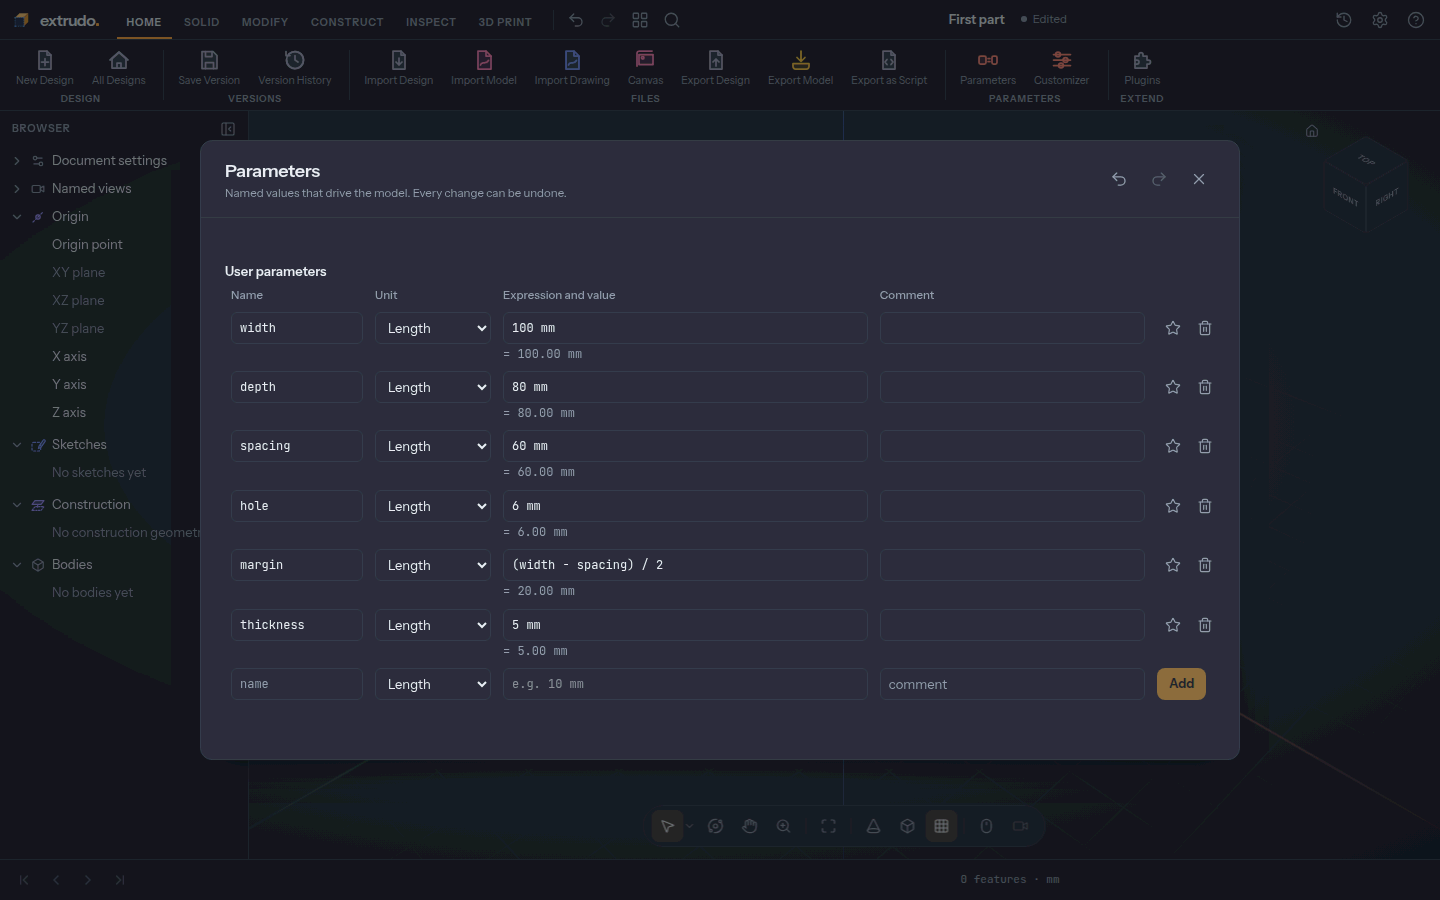Open the Customizer tool
Viewport: 1440px width, 900px height.
coord(1061,68)
